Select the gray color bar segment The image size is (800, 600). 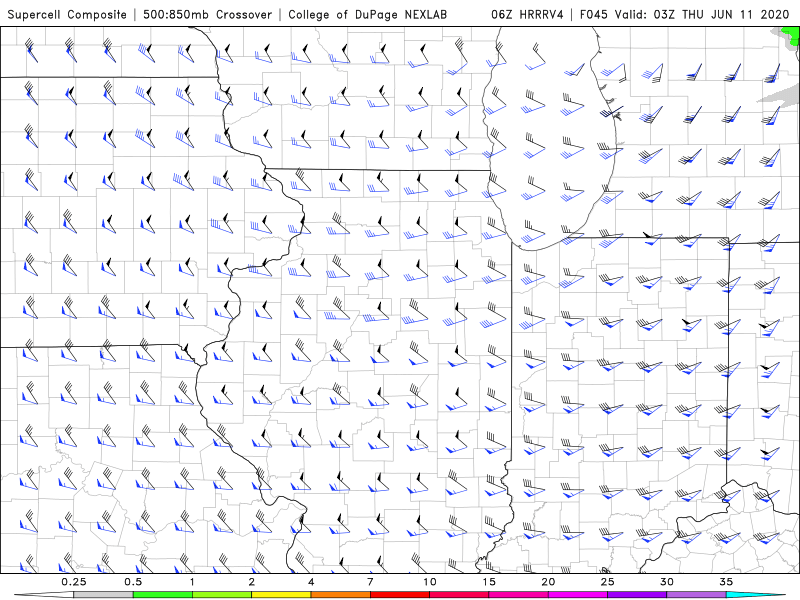pos(103,595)
